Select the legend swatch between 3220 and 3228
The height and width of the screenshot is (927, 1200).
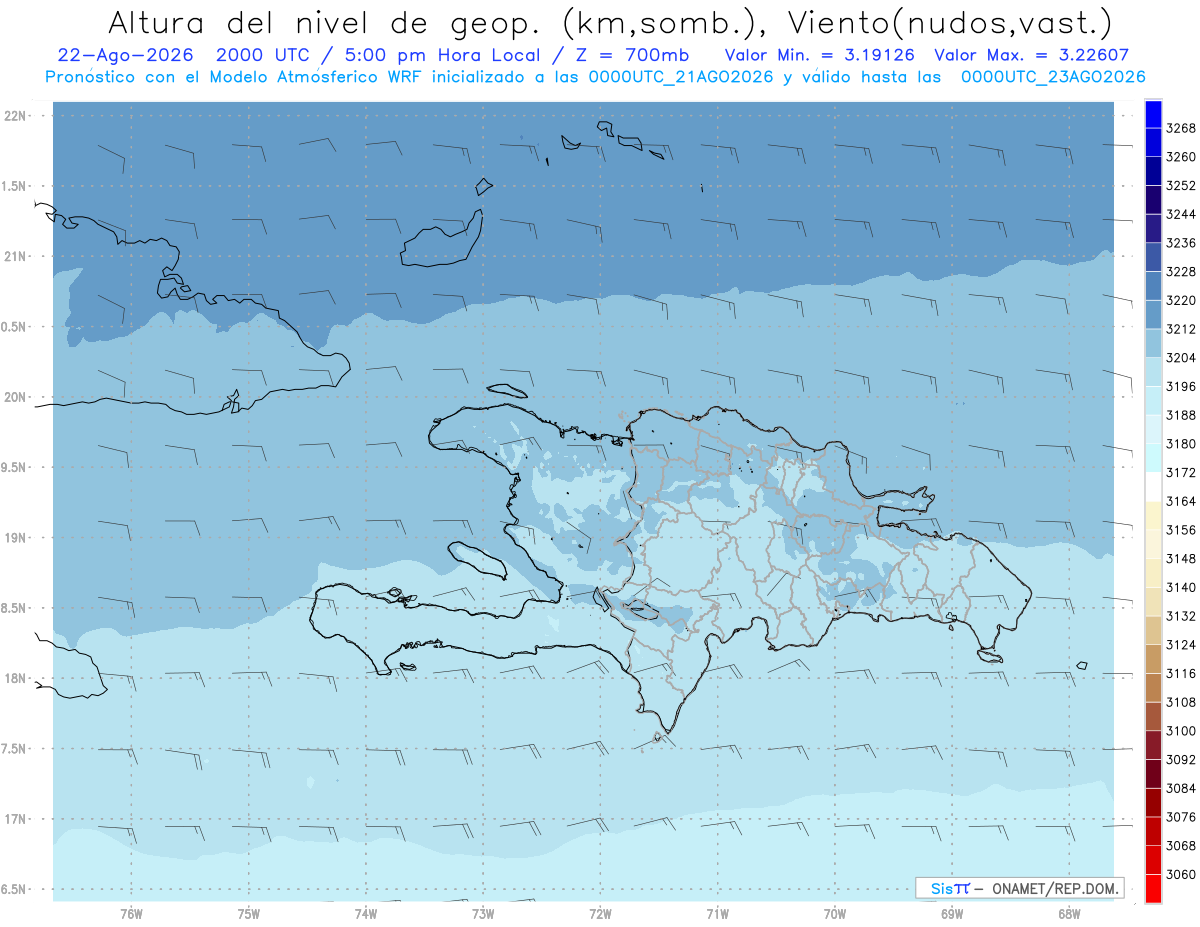(x=1152, y=286)
